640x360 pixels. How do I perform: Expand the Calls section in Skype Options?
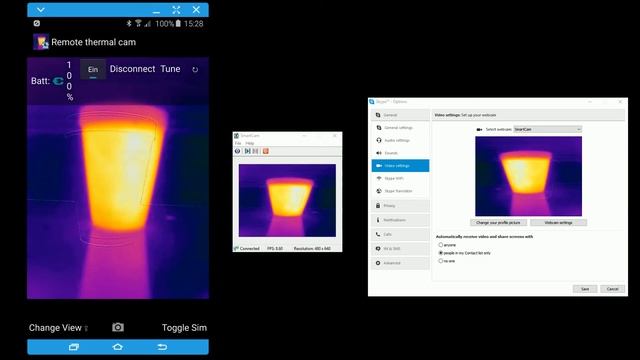pyautogui.click(x=400, y=234)
